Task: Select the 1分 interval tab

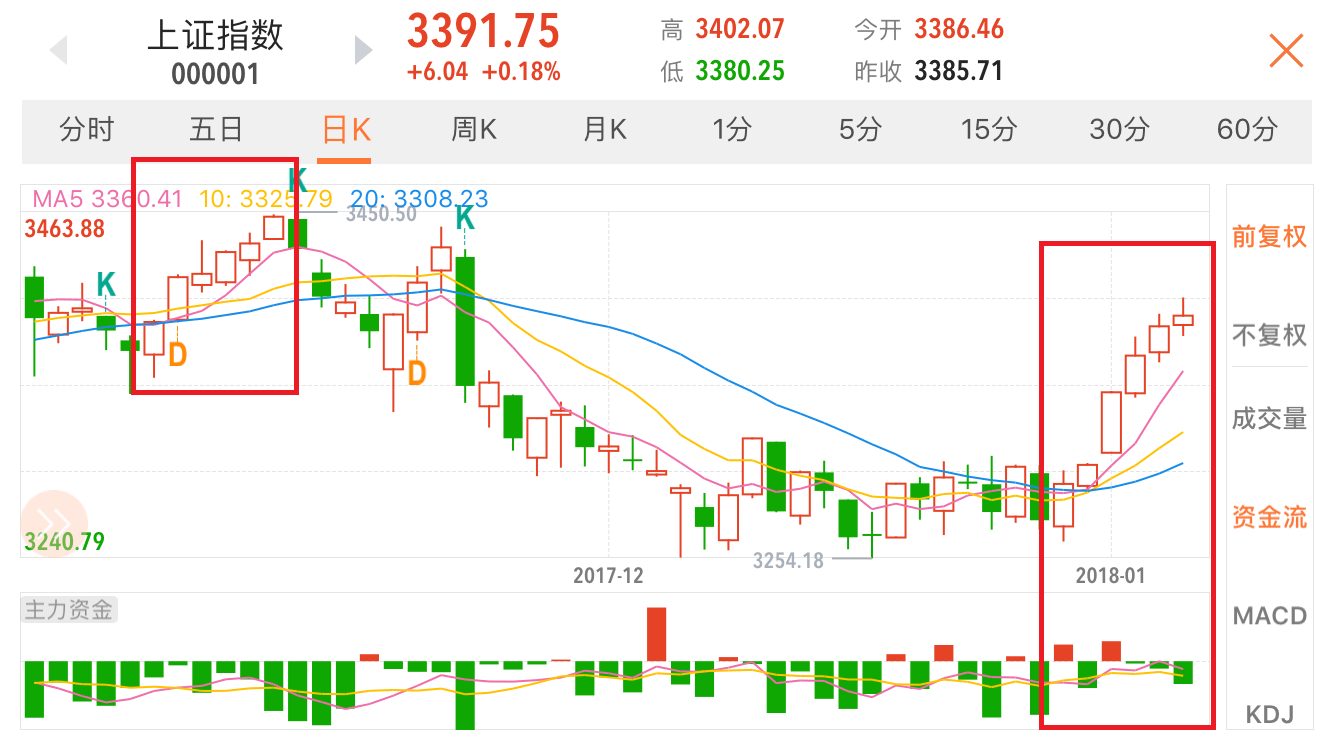Action: 732,129
